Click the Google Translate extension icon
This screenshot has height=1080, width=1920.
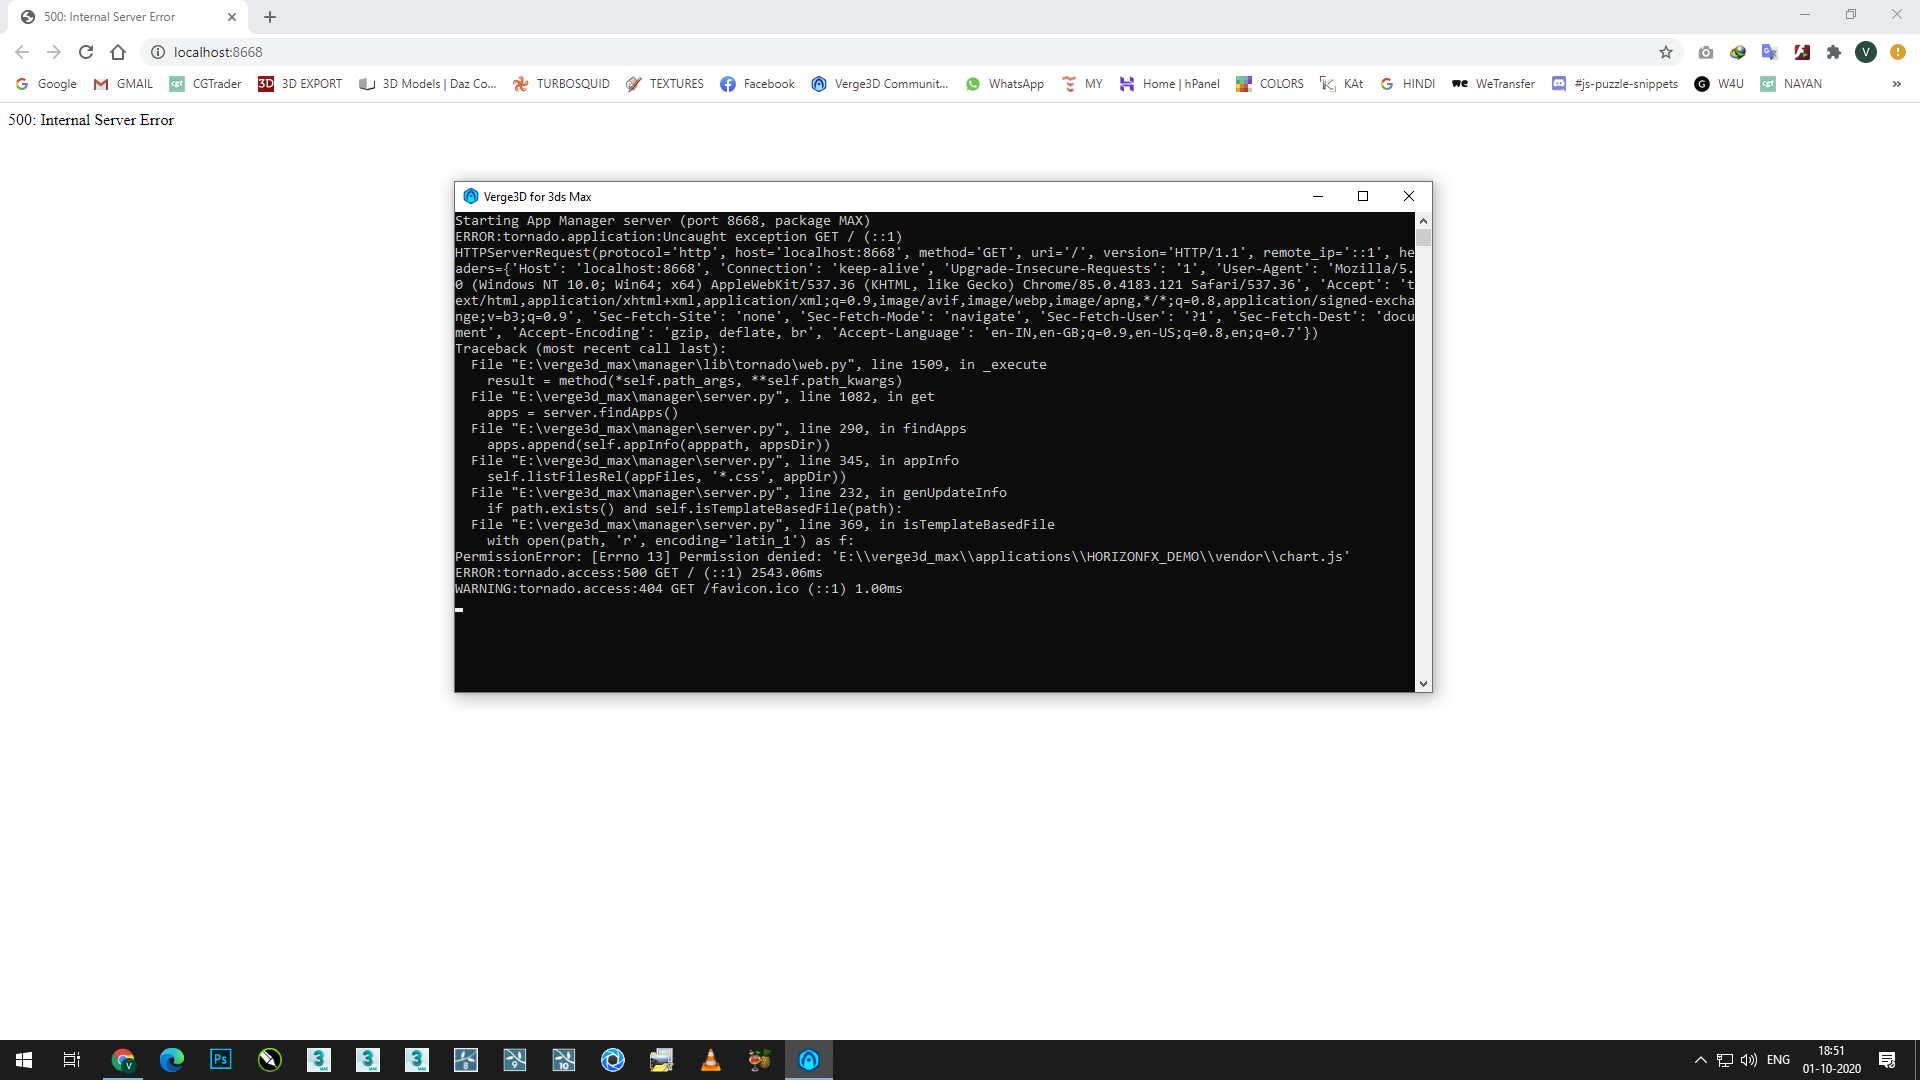click(x=1770, y=52)
